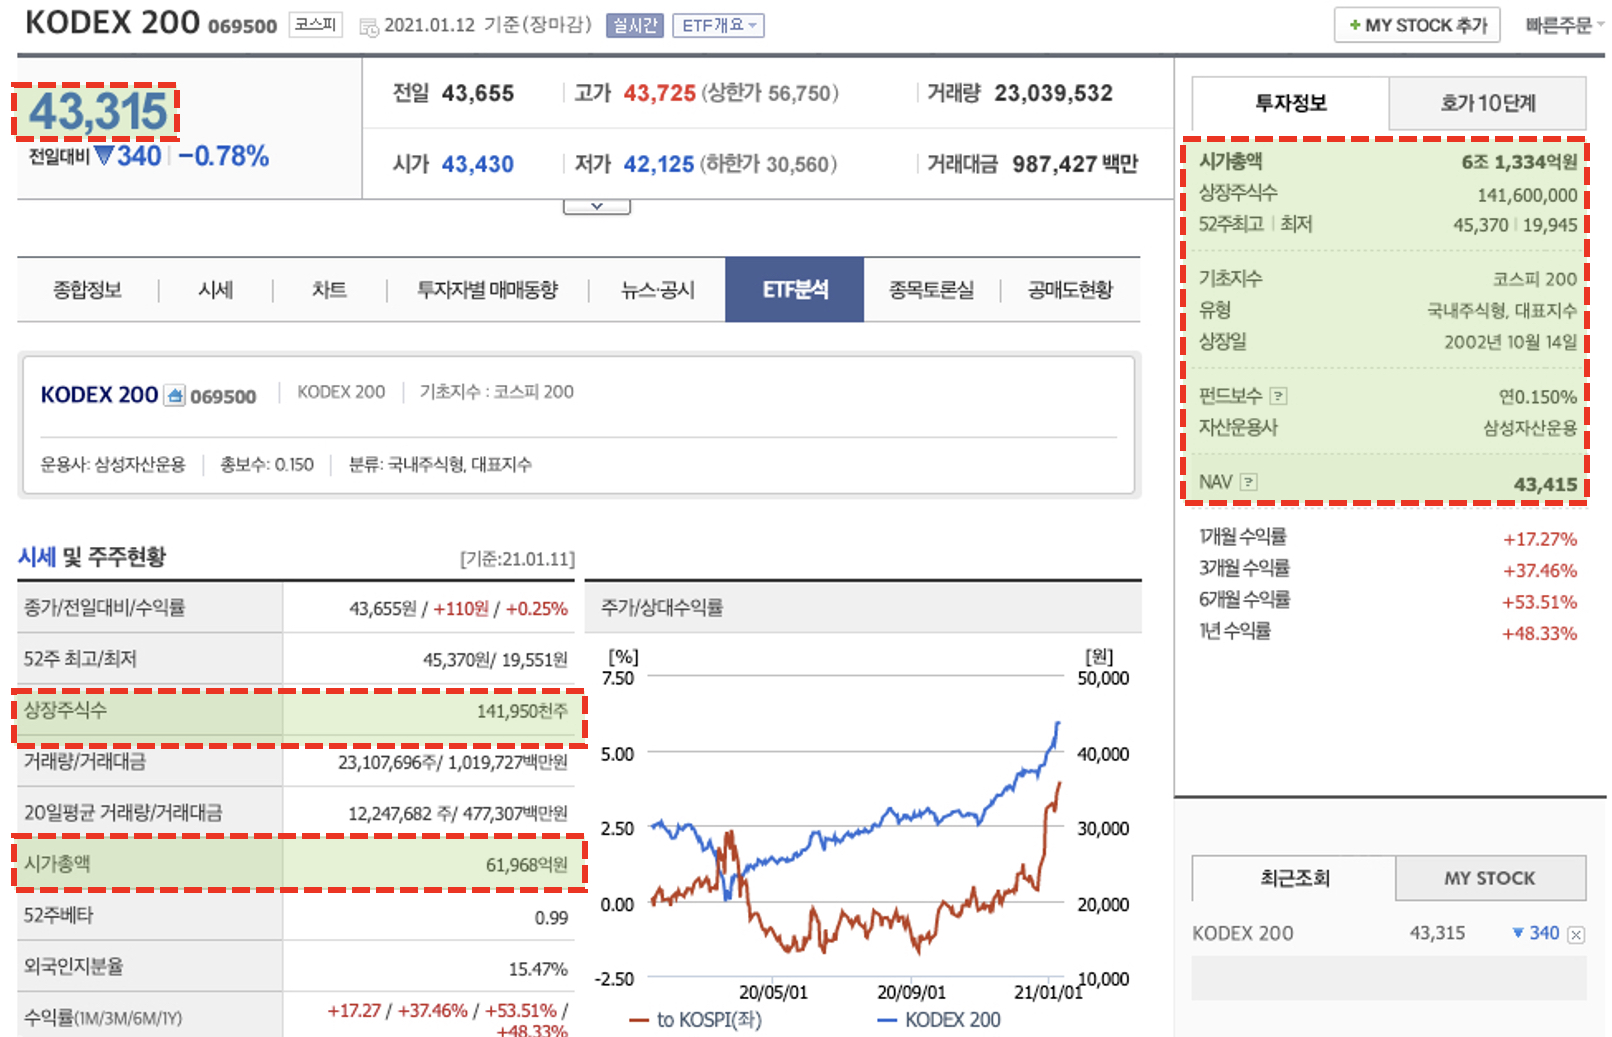Image resolution: width=1612 pixels, height=1037 pixels.
Task: Click the 실시간 button
Action: (x=635, y=25)
